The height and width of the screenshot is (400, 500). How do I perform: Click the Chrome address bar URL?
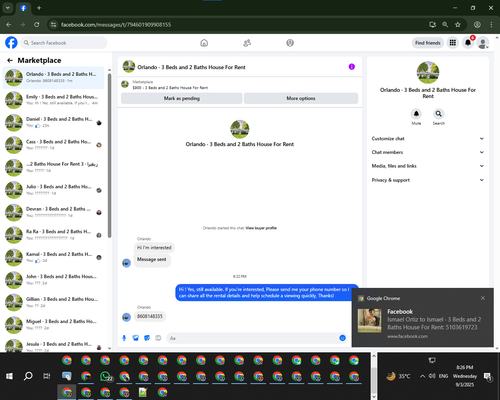116,25
